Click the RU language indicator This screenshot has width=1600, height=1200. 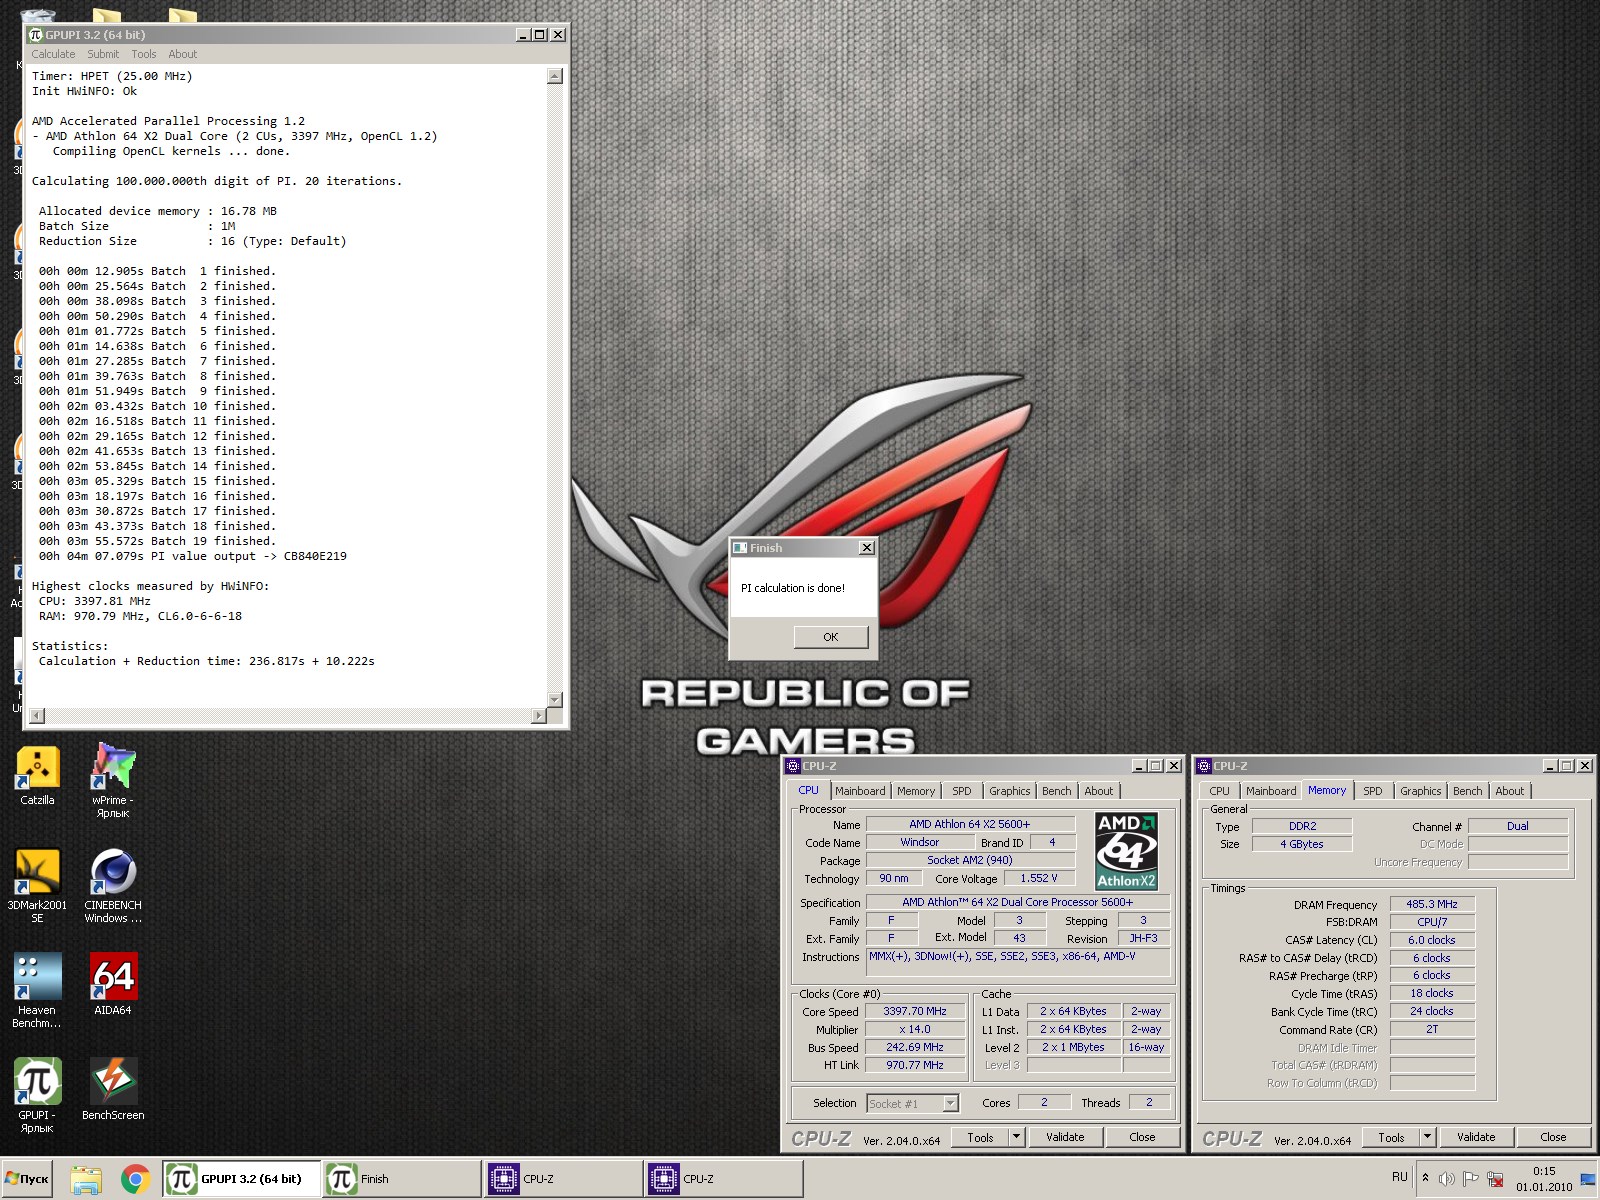coord(1399,1177)
